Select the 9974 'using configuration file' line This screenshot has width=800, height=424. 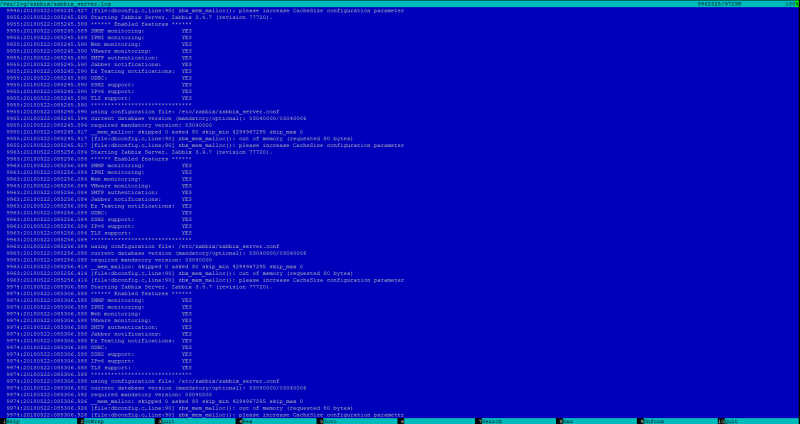click(143, 381)
